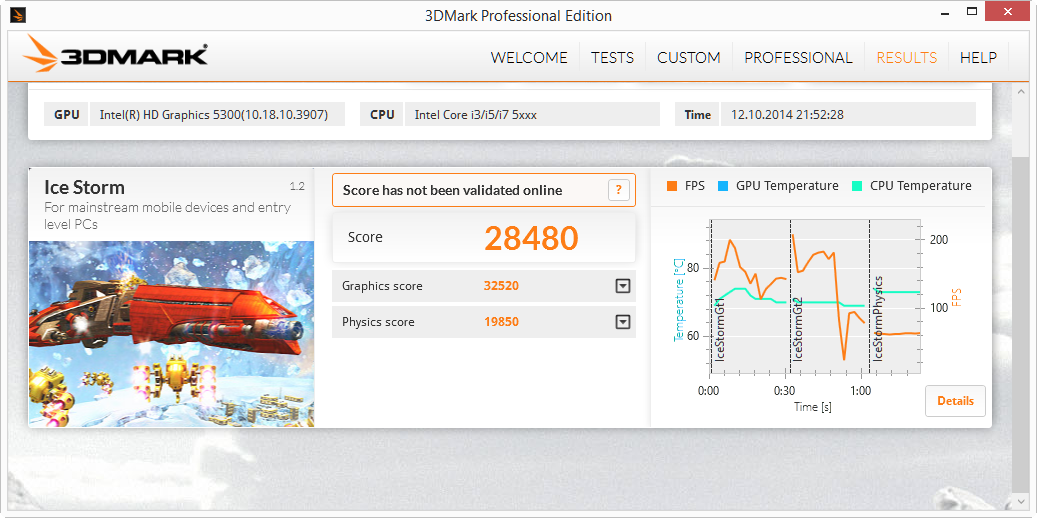Click the orange FPS legend swatch
Screen dimensions: 1037x518
(672, 186)
